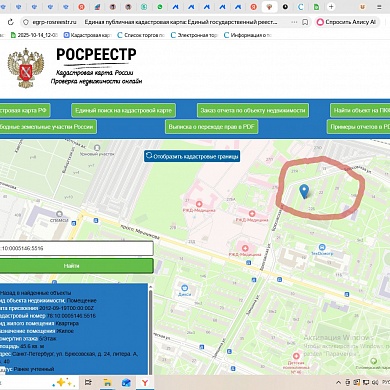Viewport: 390px width, 390px height.
Task: Open the 'Список торгов по...' bookmark
Action: [141, 35]
